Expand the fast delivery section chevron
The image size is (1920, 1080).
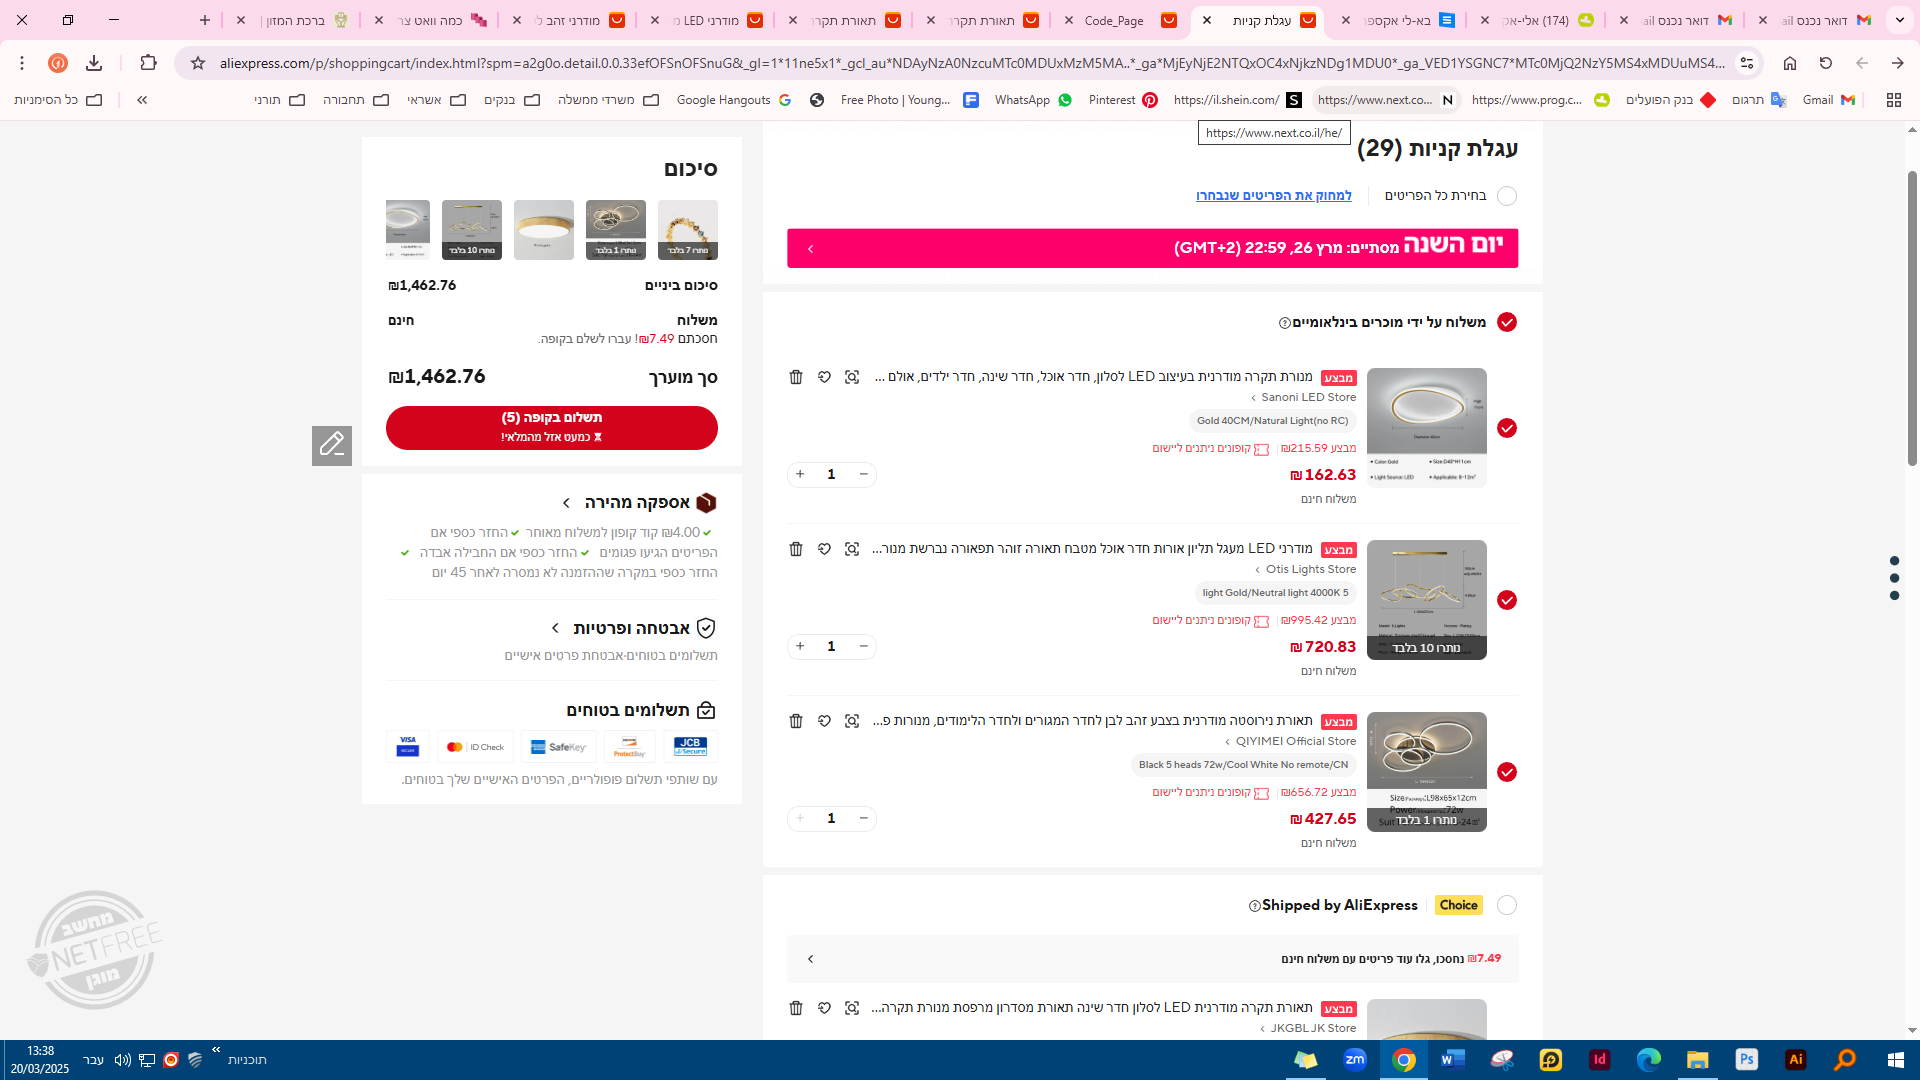[x=566, y=503]
